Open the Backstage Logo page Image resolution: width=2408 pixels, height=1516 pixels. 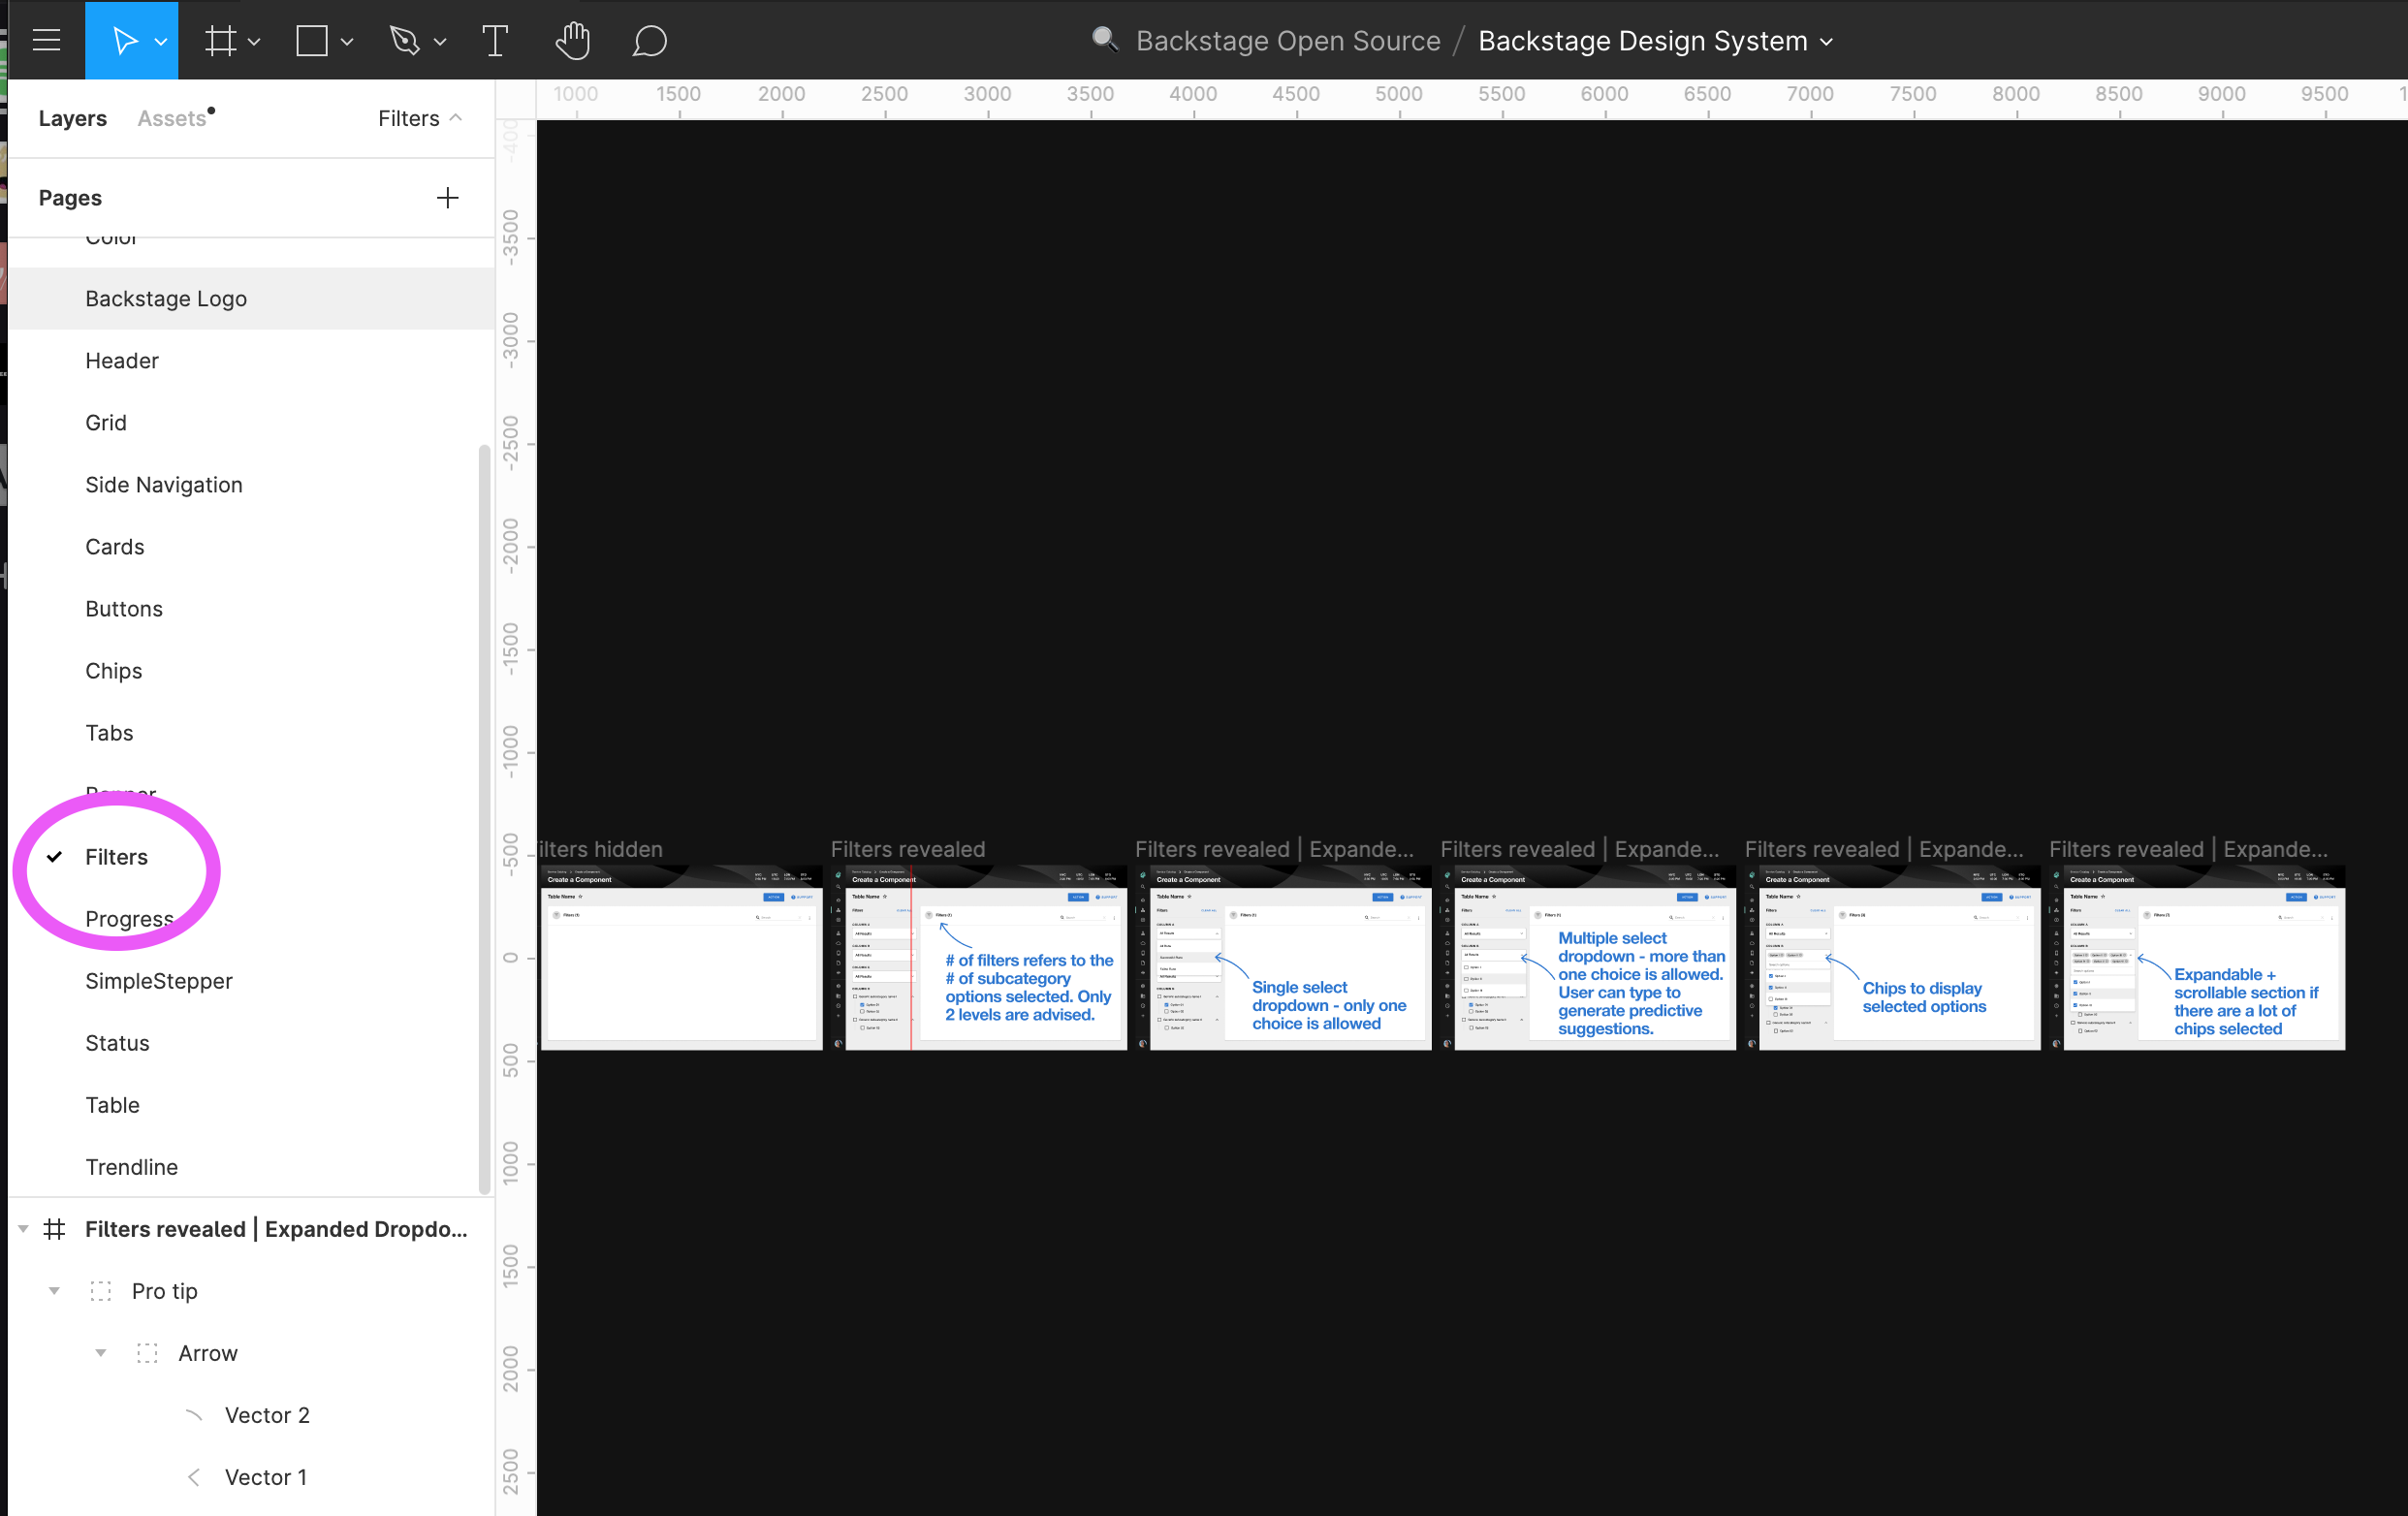click(251, 298)
